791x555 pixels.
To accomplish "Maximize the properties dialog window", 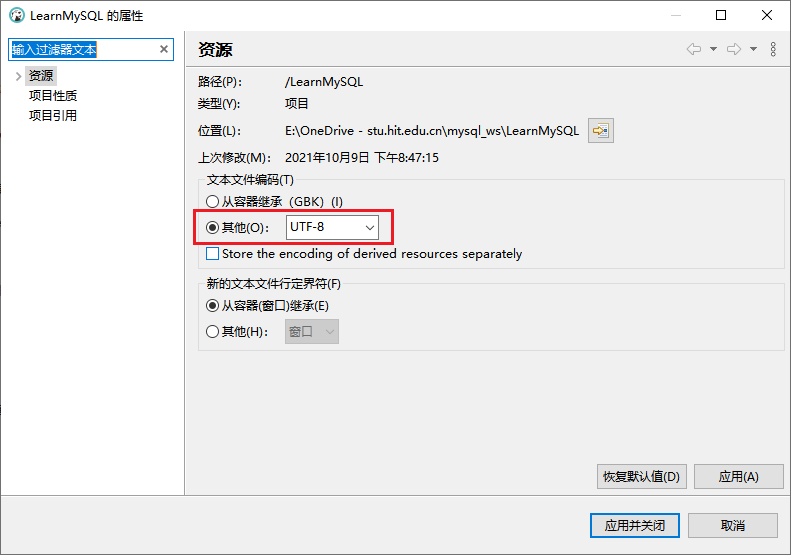I will [721, 15].
